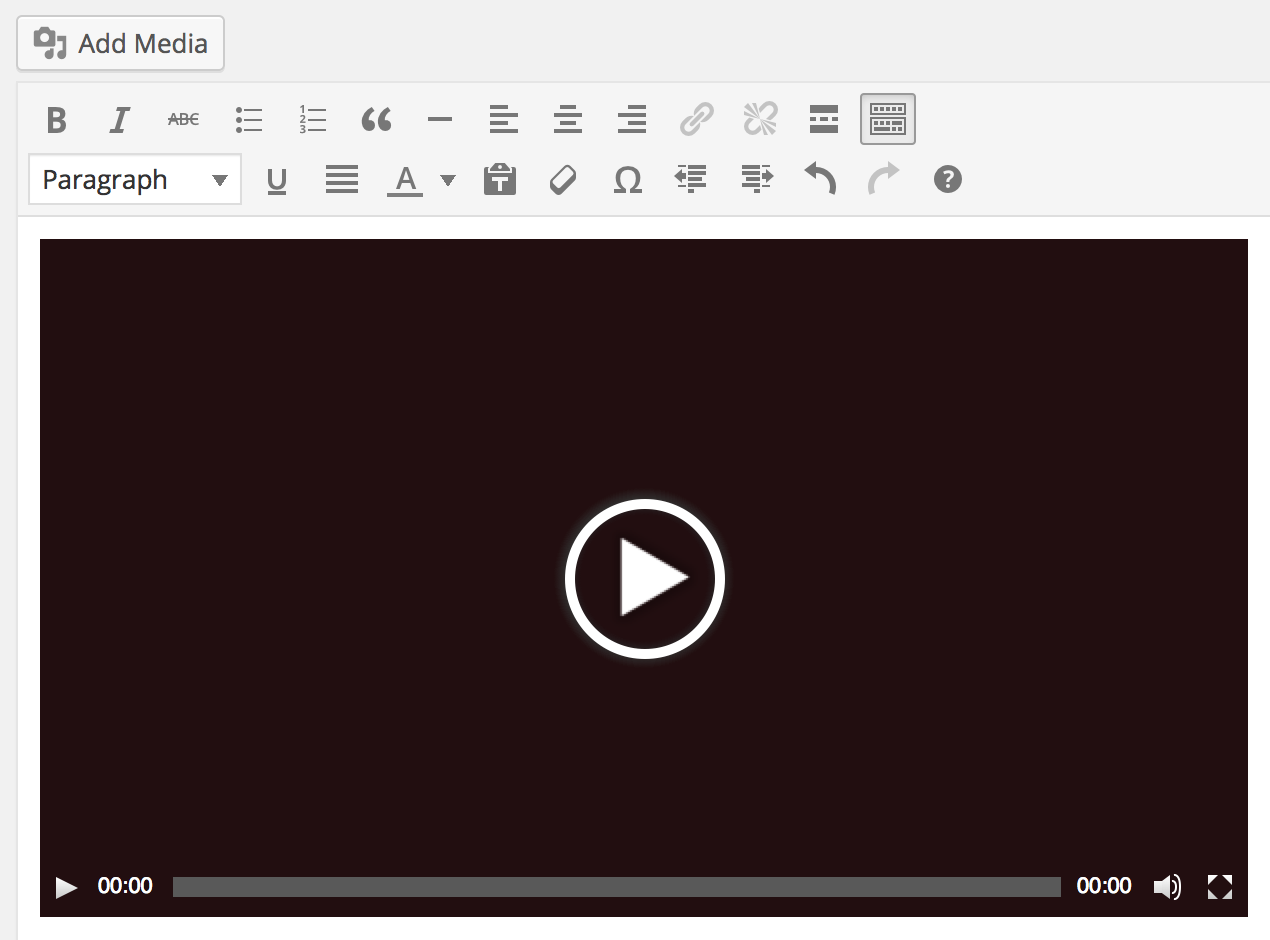Image resolution: width=1270 pixels, height=940 pixels.
Task: Click the duration 00:00 display
Action: [1104, 886]
